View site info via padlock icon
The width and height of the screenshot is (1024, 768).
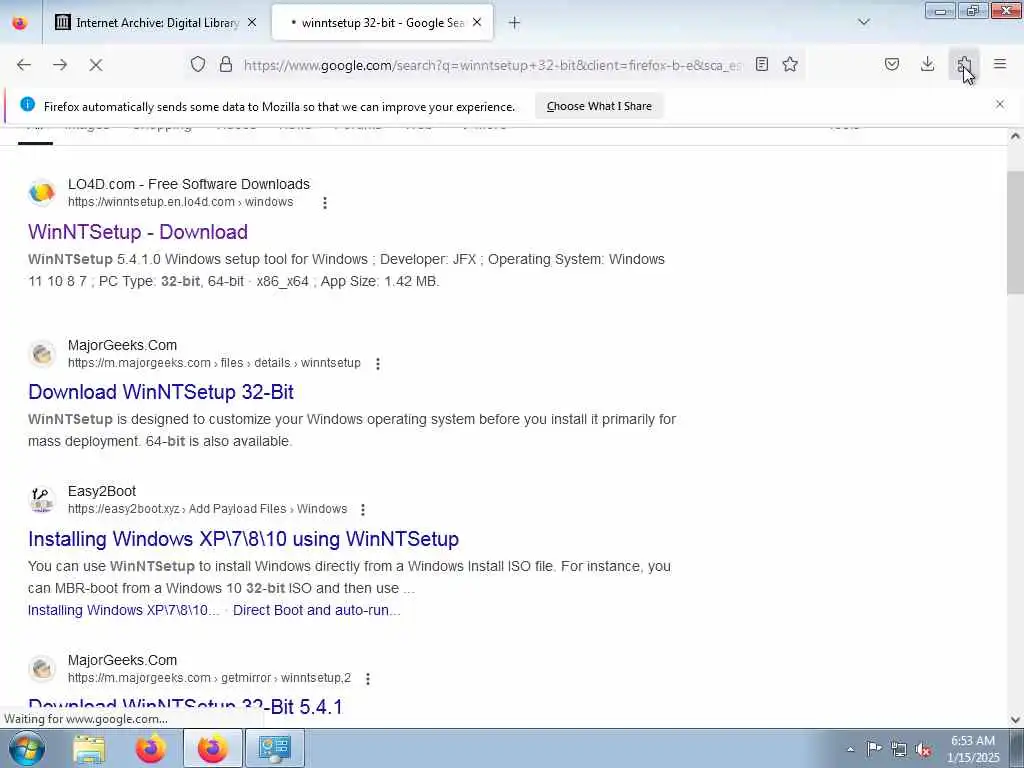click(x=226, y=64)
